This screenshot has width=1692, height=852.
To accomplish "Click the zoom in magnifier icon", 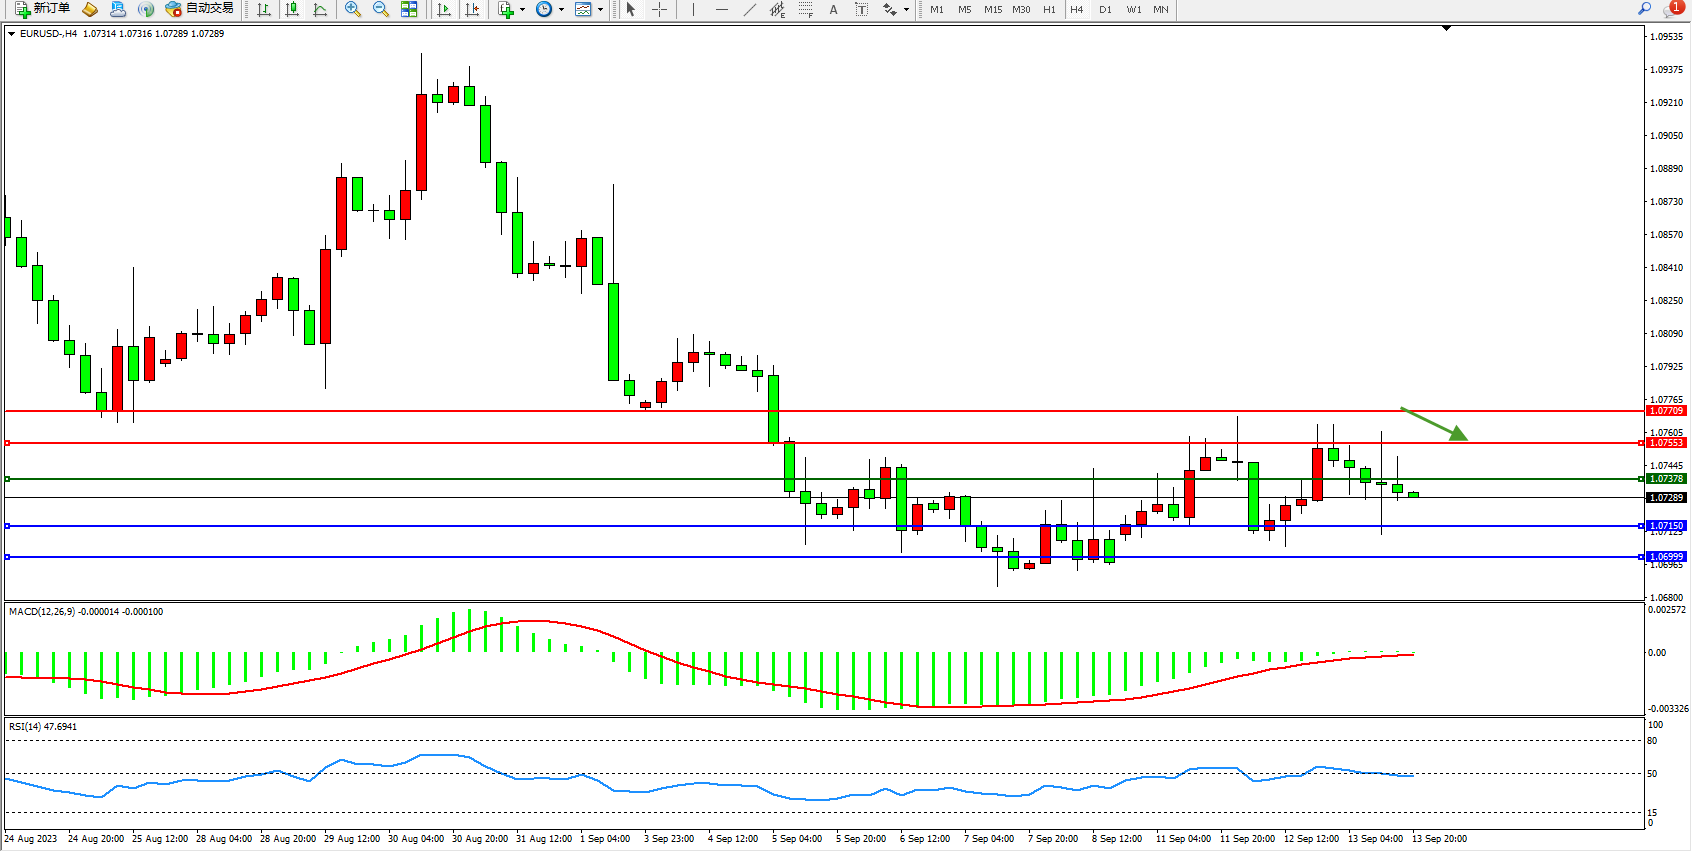I will pos(352,9).
